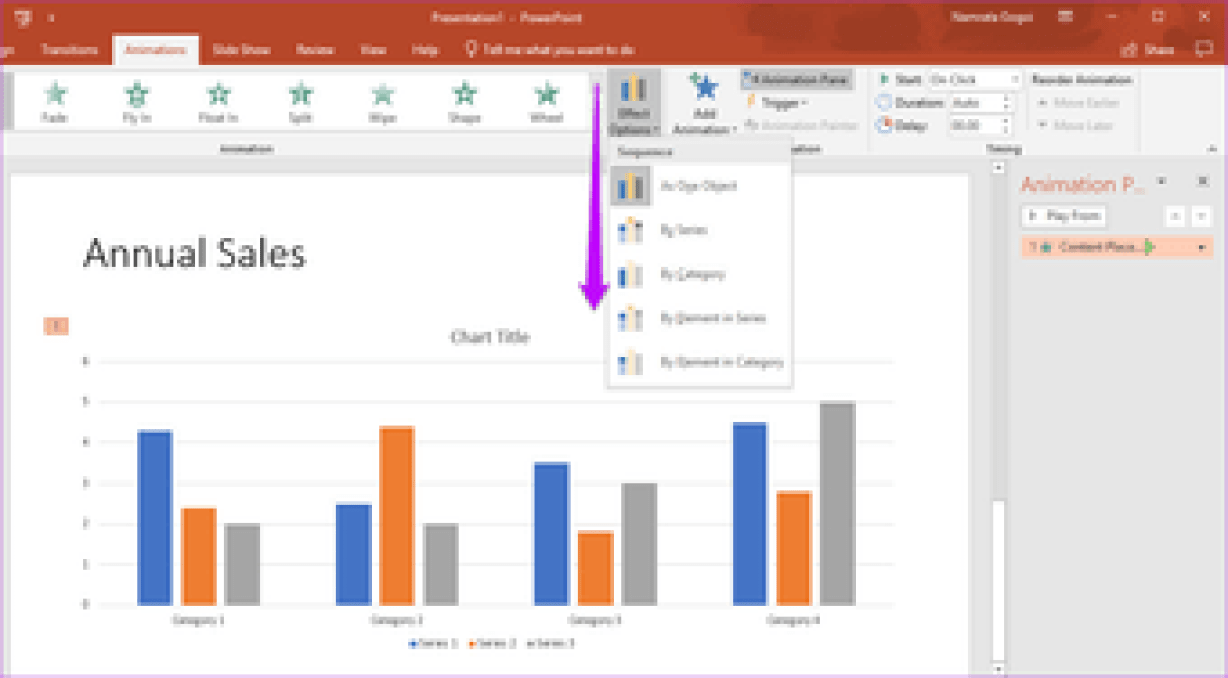This screenshot has height=678, width=1228.
Task: Apply the Fly In animation effect
Action: (x=137, y=102)
